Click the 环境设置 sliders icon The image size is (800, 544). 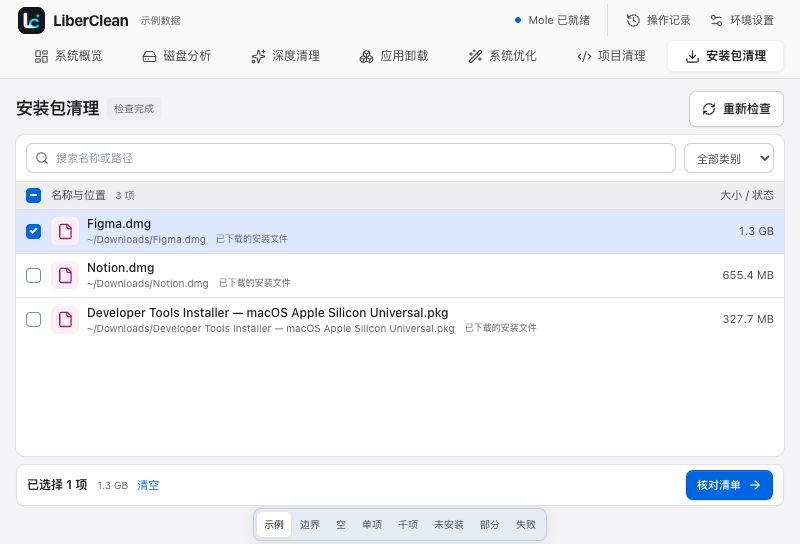coord(716,20)
